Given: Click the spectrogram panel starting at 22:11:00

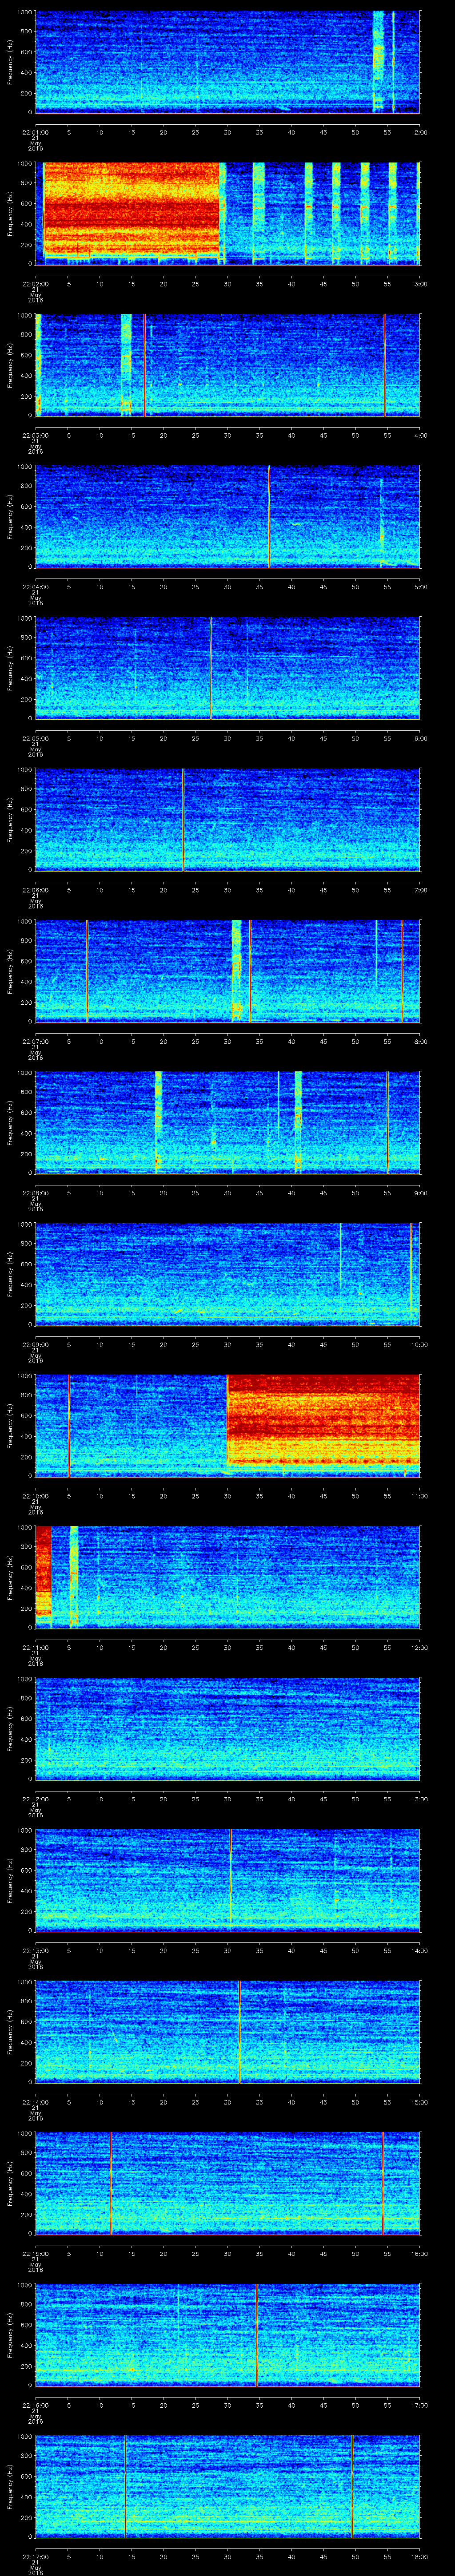Looking at the screenshot, I should (x=227, y=1577).
